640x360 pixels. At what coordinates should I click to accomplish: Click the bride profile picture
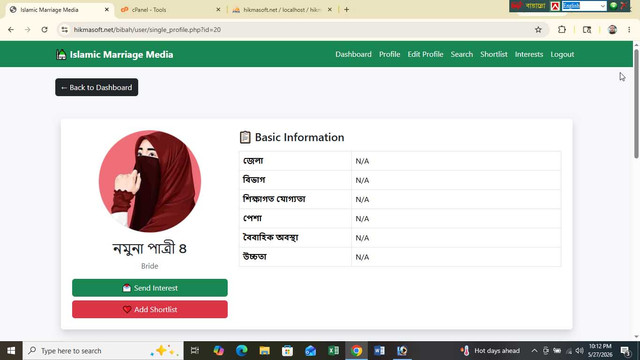point(150,181)
